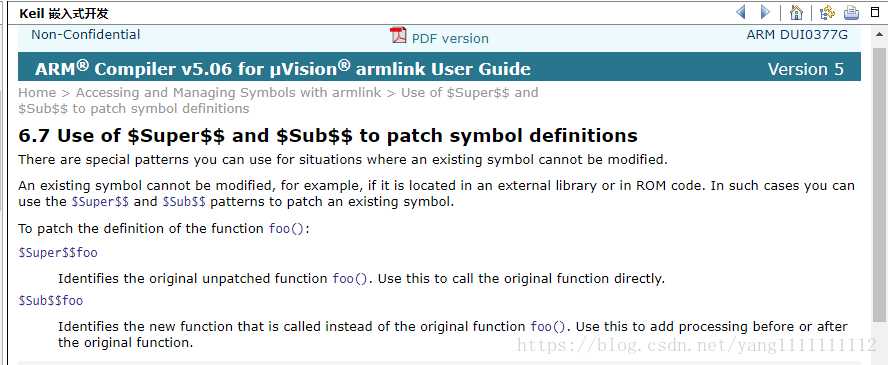
Task: Click the Keil 嵌入式开发 title text
Action: click(63, 13)
